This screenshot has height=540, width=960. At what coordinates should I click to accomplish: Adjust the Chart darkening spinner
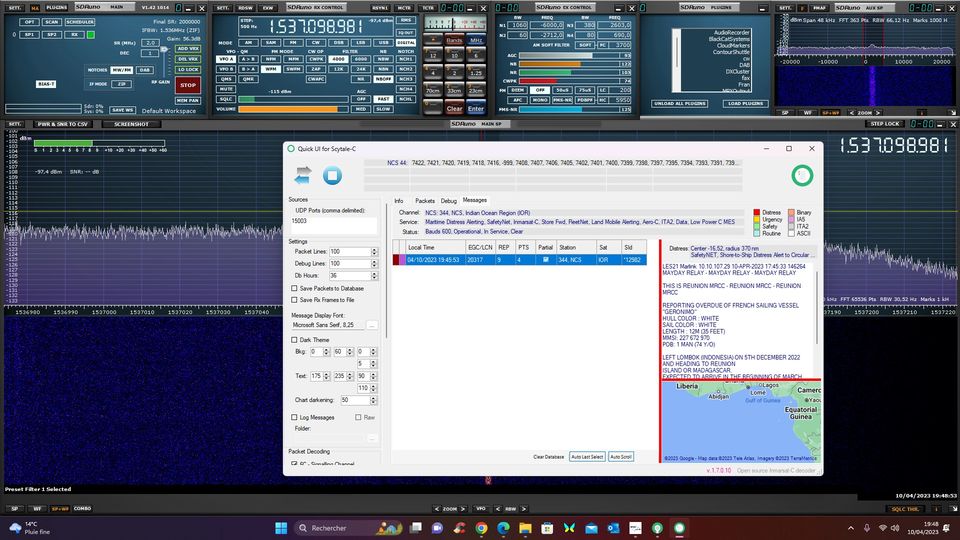(375, 399)
